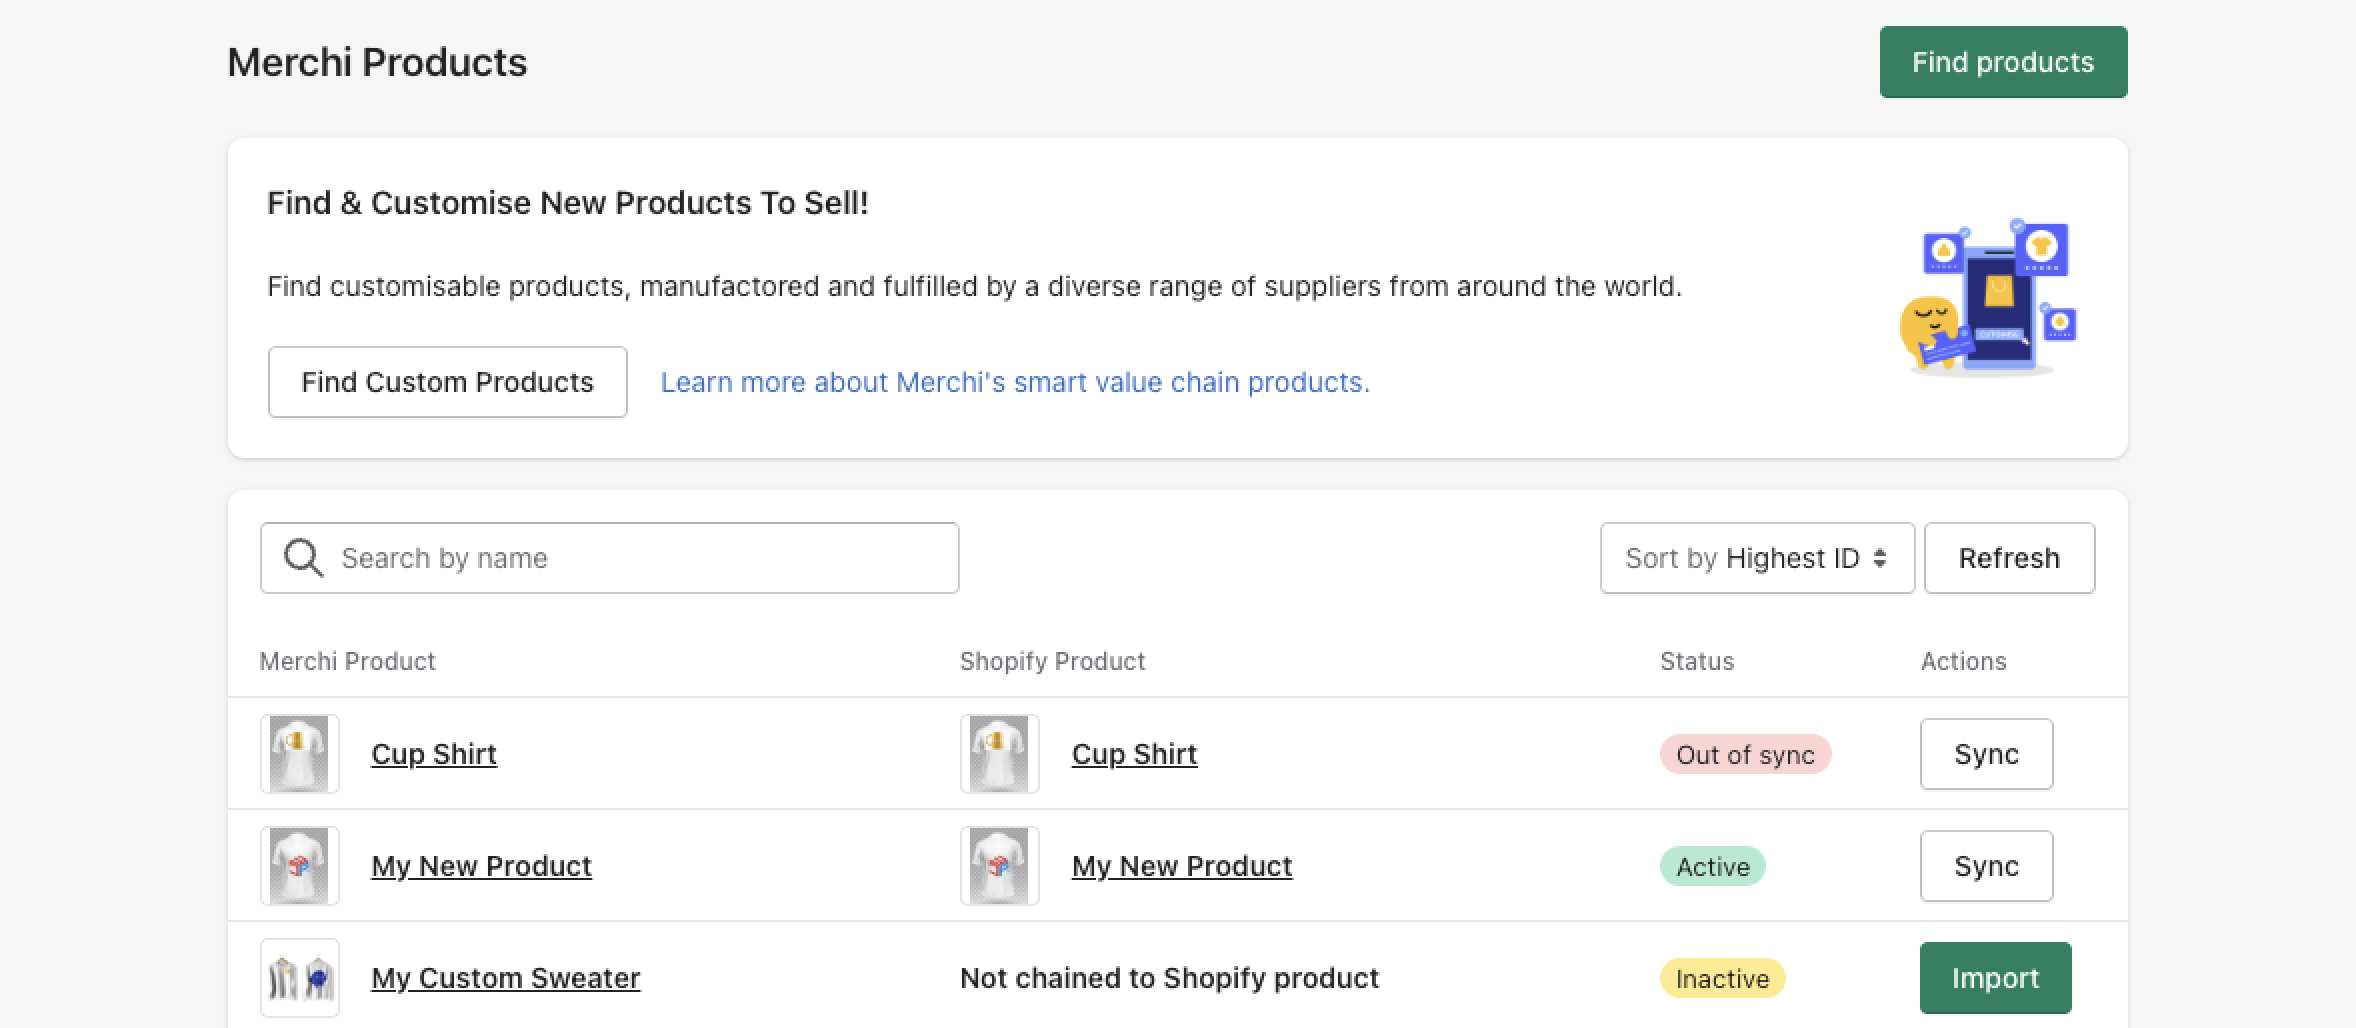Click the My Custom Sweater product thumbnail
Screen dimensions: 2356x1028
299,977
